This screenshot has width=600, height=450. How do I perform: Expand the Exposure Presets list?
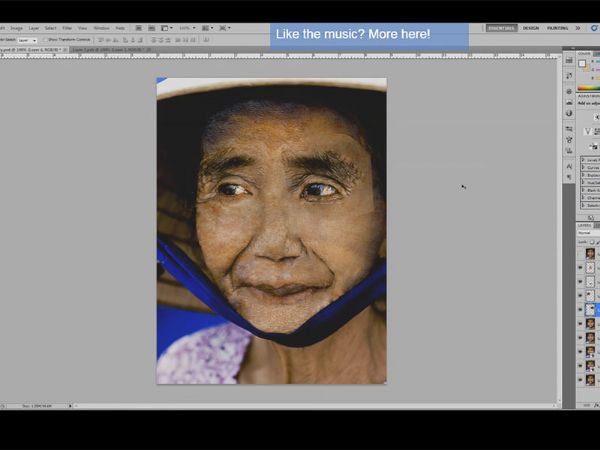point(583,175)
